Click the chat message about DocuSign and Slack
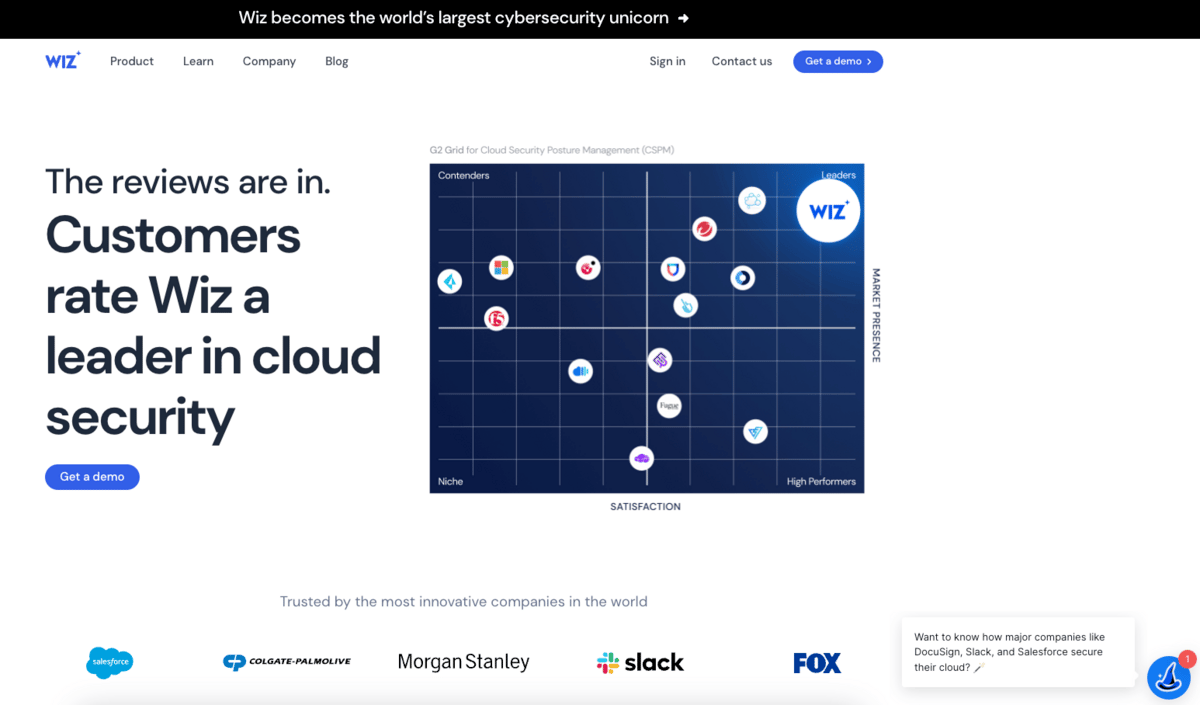Screen dimensions: 1200x705 tap(1017, 652)
